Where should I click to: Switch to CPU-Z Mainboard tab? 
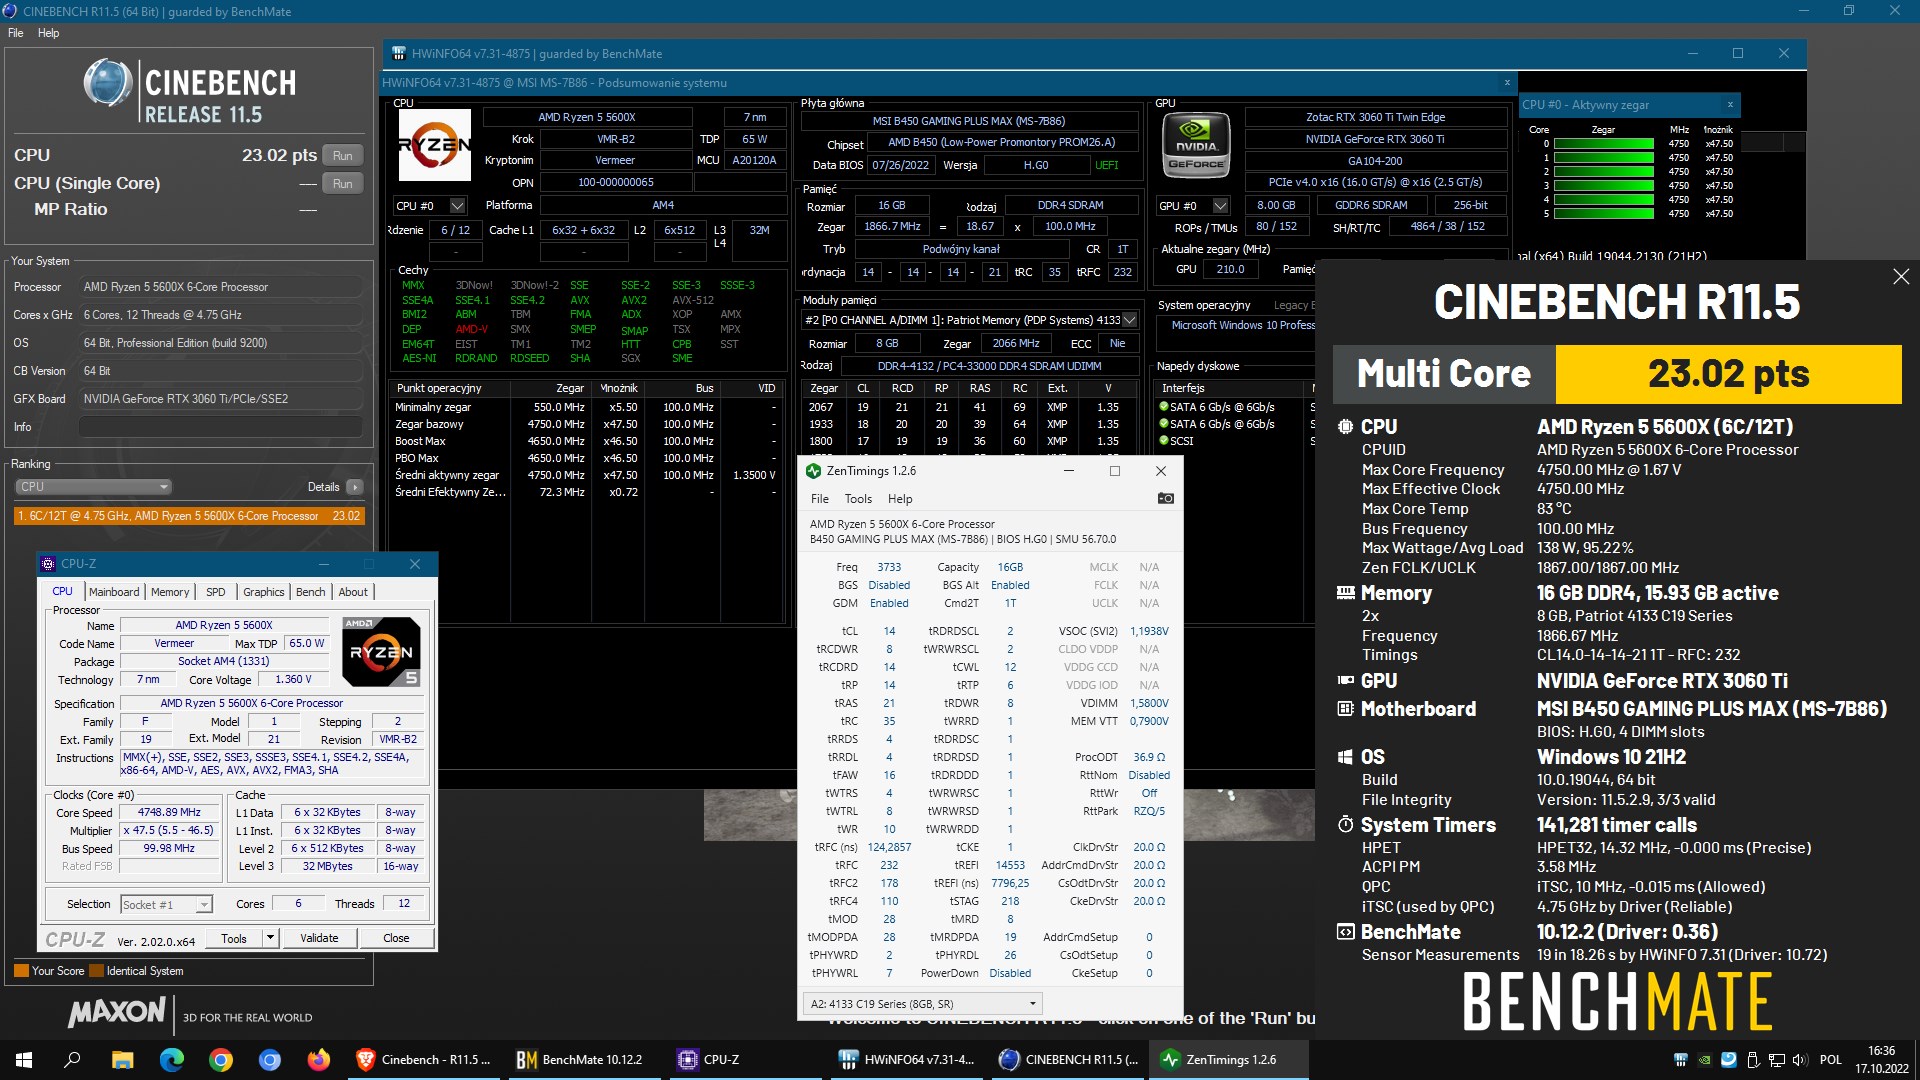click(114, 592)
